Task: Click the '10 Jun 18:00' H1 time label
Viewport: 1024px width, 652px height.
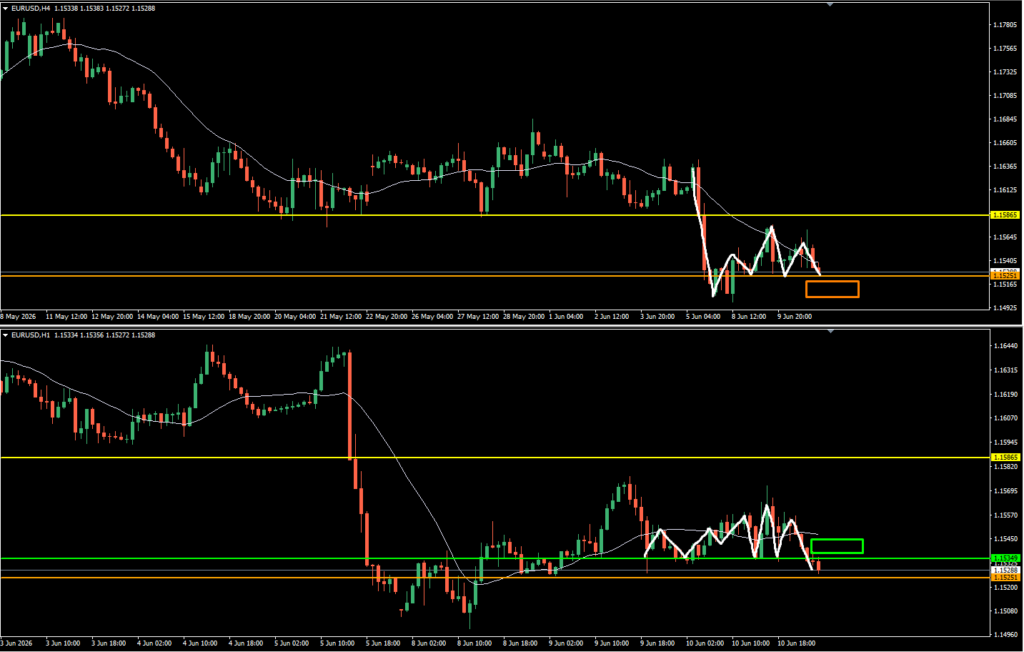Action: 795,643
